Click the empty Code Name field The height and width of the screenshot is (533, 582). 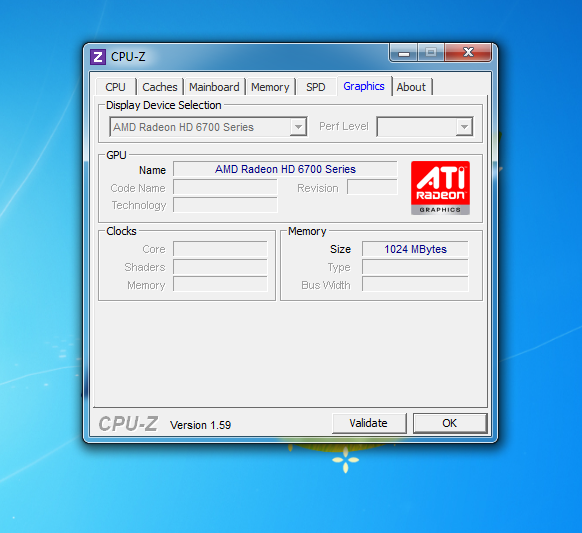click(225, 187)
